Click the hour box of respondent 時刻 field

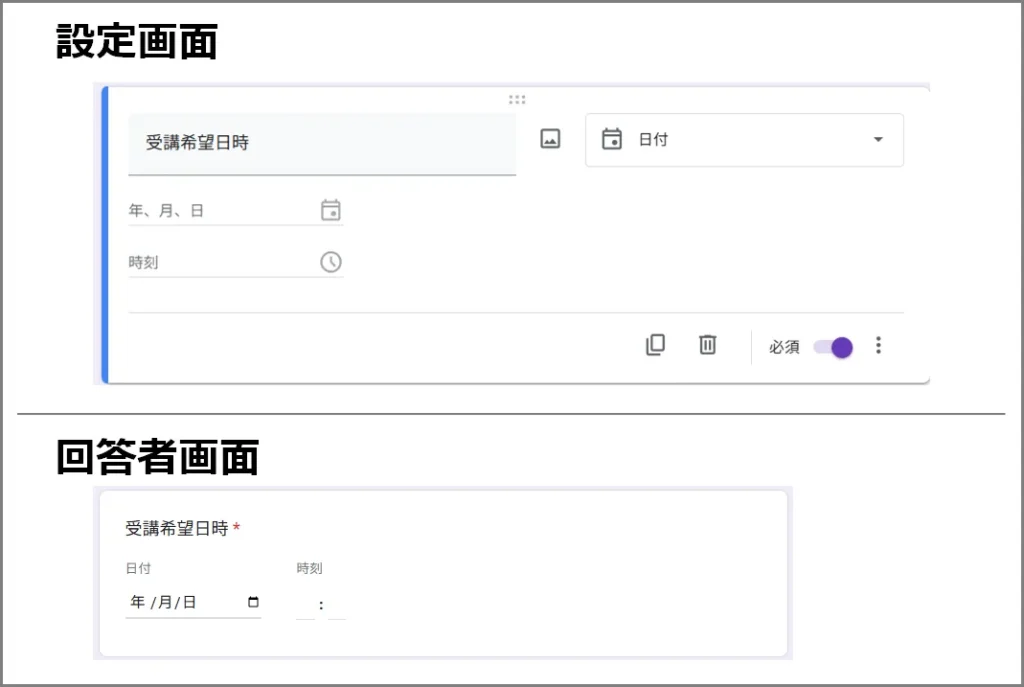pyautogui.click(x=306, y=606)
